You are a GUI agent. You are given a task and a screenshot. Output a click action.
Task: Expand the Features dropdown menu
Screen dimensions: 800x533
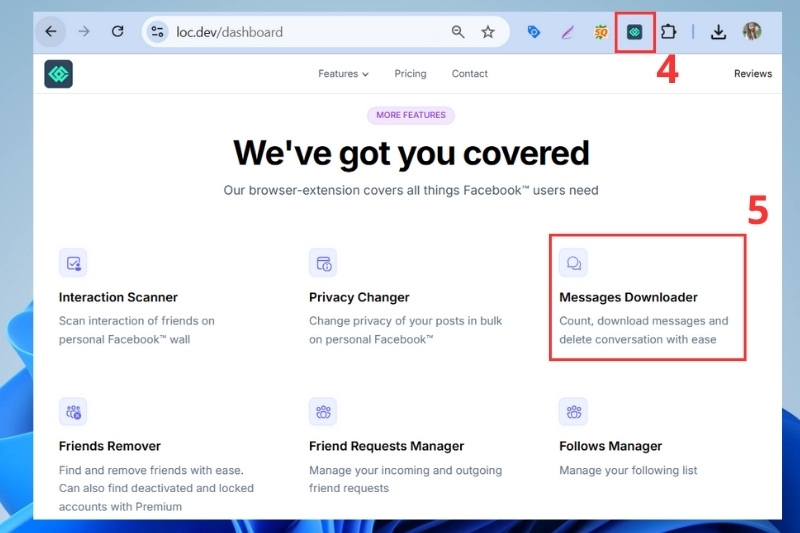point(343,74)
